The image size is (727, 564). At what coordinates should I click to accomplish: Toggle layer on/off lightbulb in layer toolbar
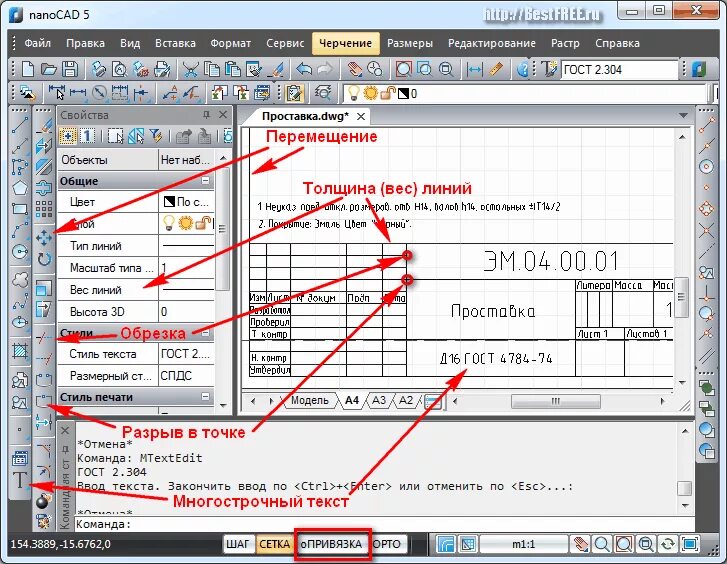click(354, 93)
